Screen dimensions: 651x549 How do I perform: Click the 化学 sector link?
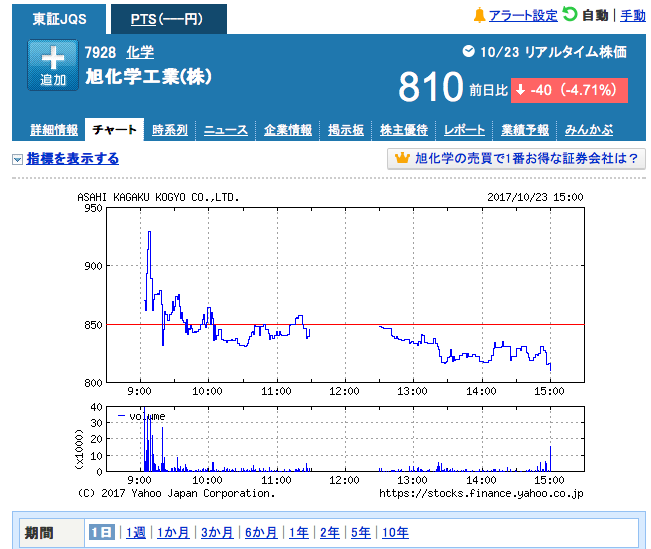140,53
